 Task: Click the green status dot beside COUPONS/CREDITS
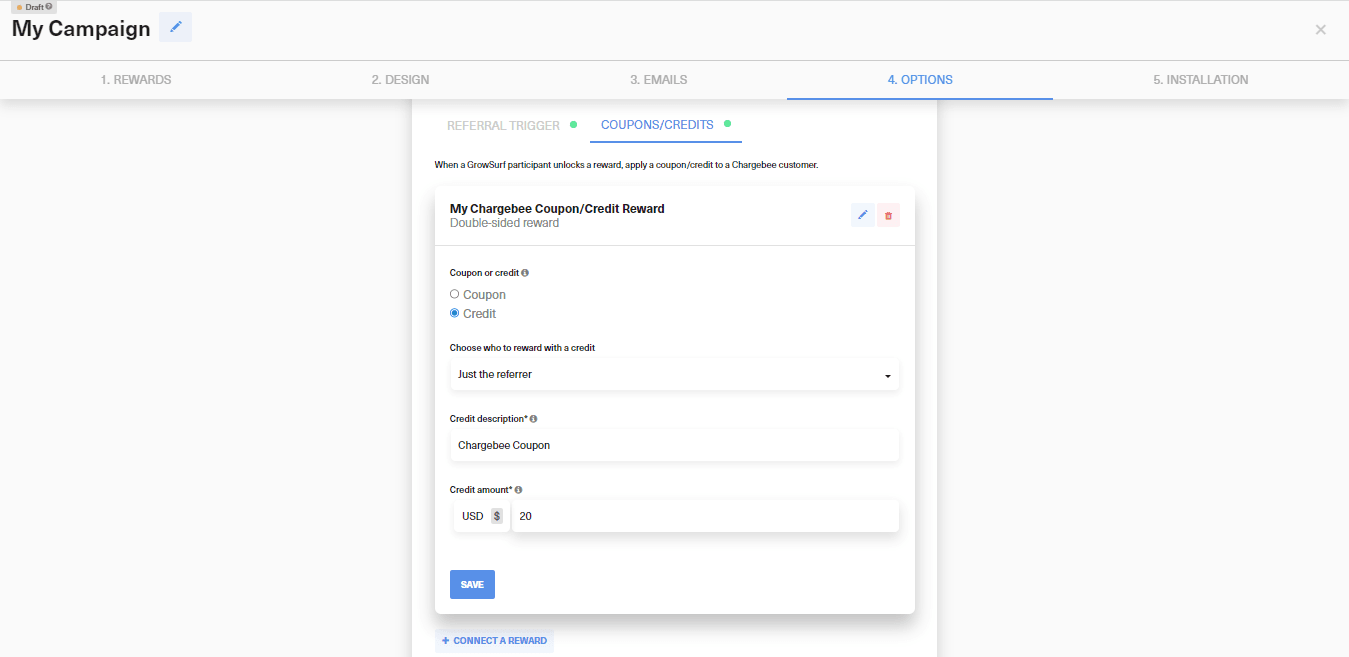(x=729, y=125)
